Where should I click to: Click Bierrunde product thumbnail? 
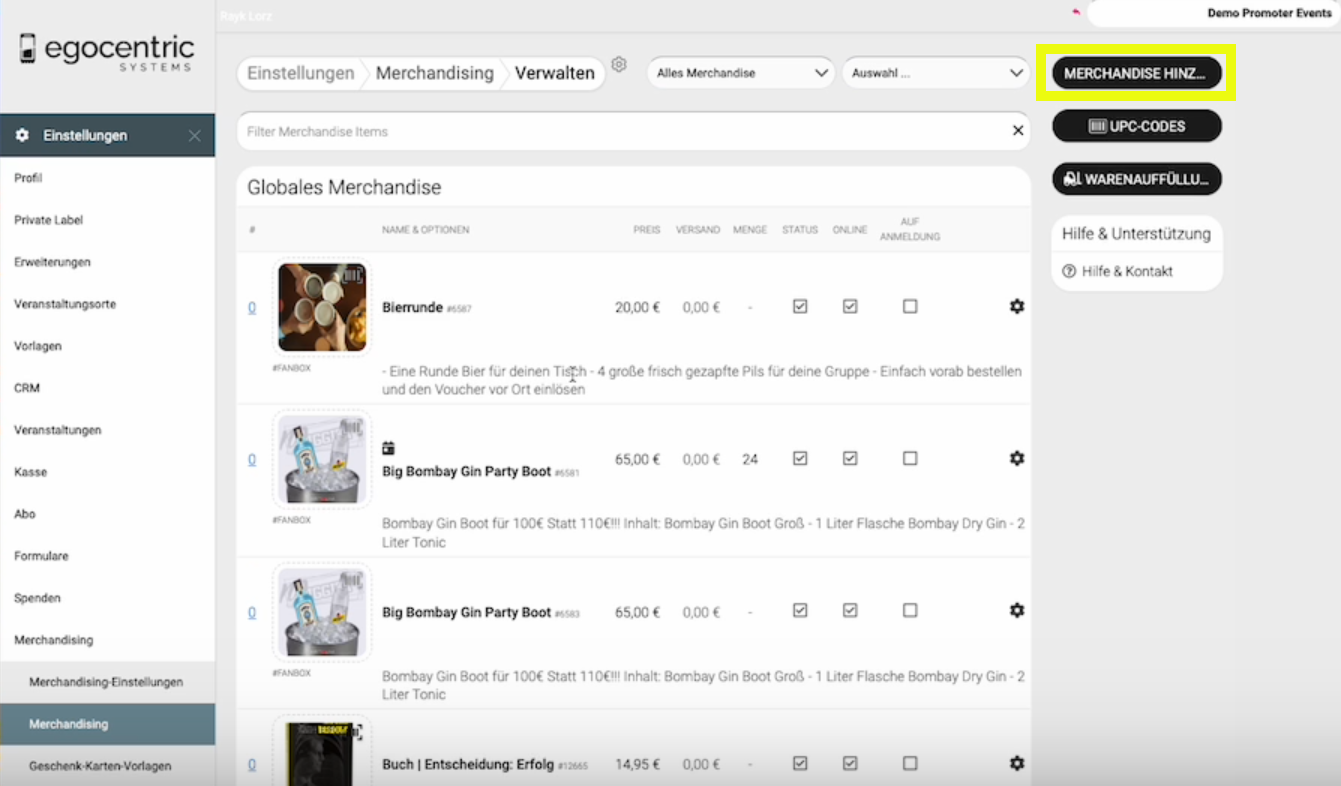coord(322,308)
